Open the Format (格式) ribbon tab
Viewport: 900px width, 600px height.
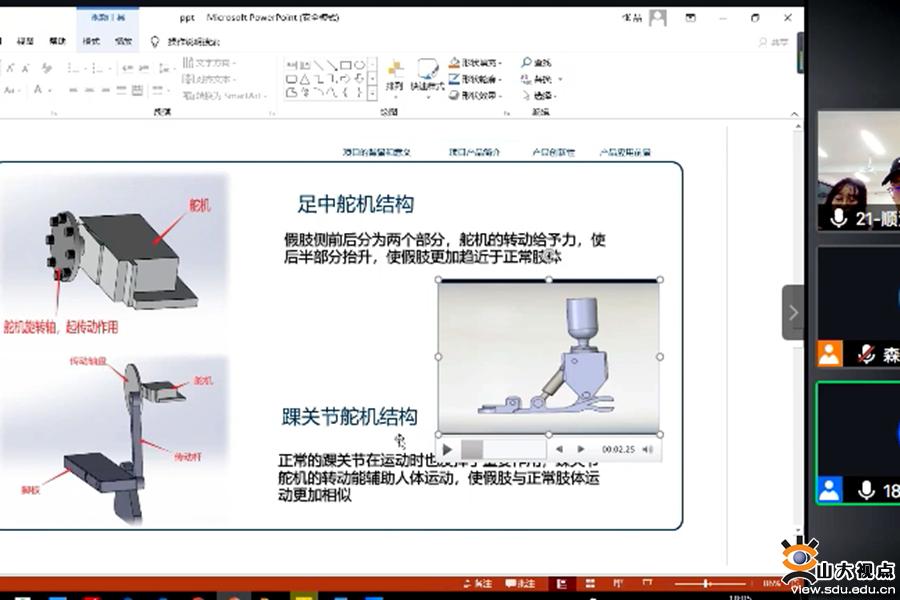point(91,41)
